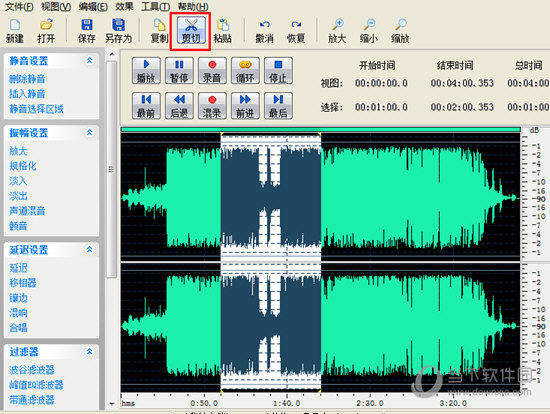Image resolution: width=550 pixels, height=414 pixels.
Task: Click the 另存为 save-as icon
Action: pos(119,31)
